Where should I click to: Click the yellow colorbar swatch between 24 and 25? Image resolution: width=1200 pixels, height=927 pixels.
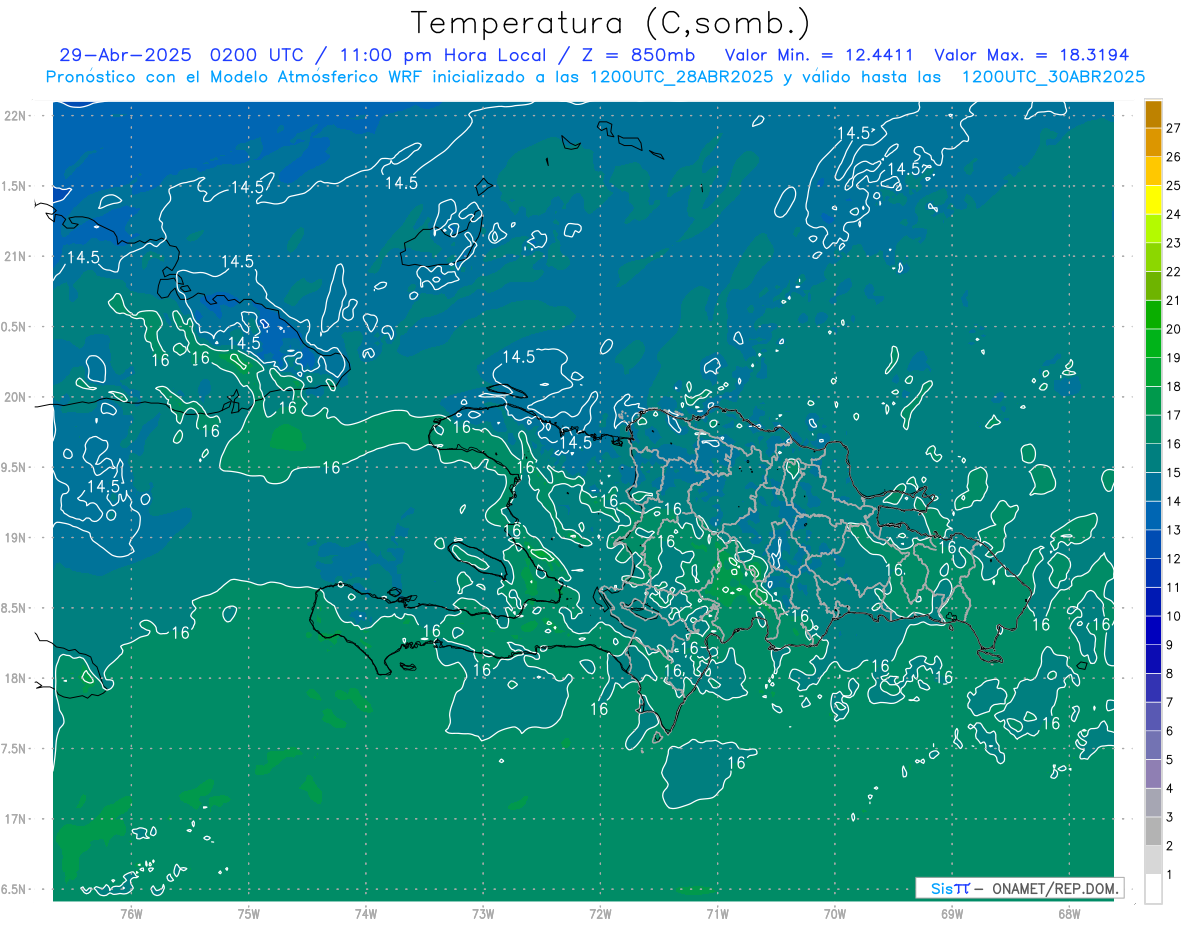(1154, 200)
